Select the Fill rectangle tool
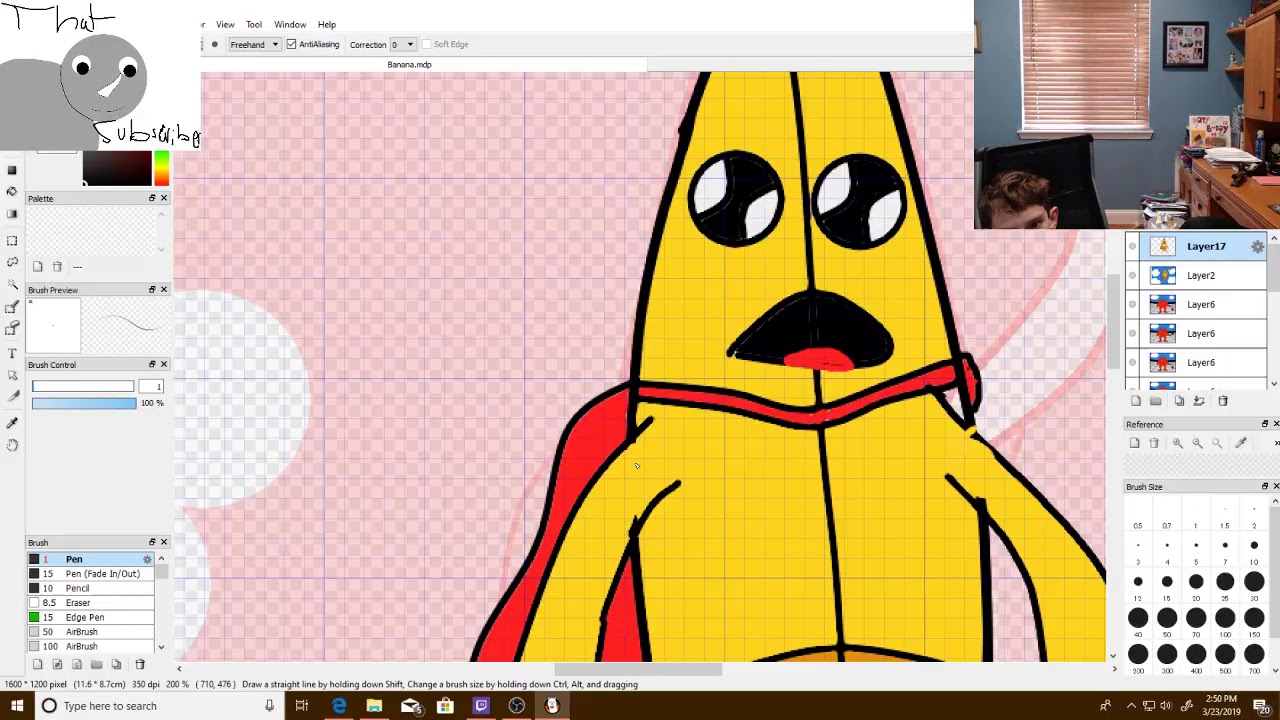The image size is (1280, 720). pyautogui.click(x=12, y=170)
